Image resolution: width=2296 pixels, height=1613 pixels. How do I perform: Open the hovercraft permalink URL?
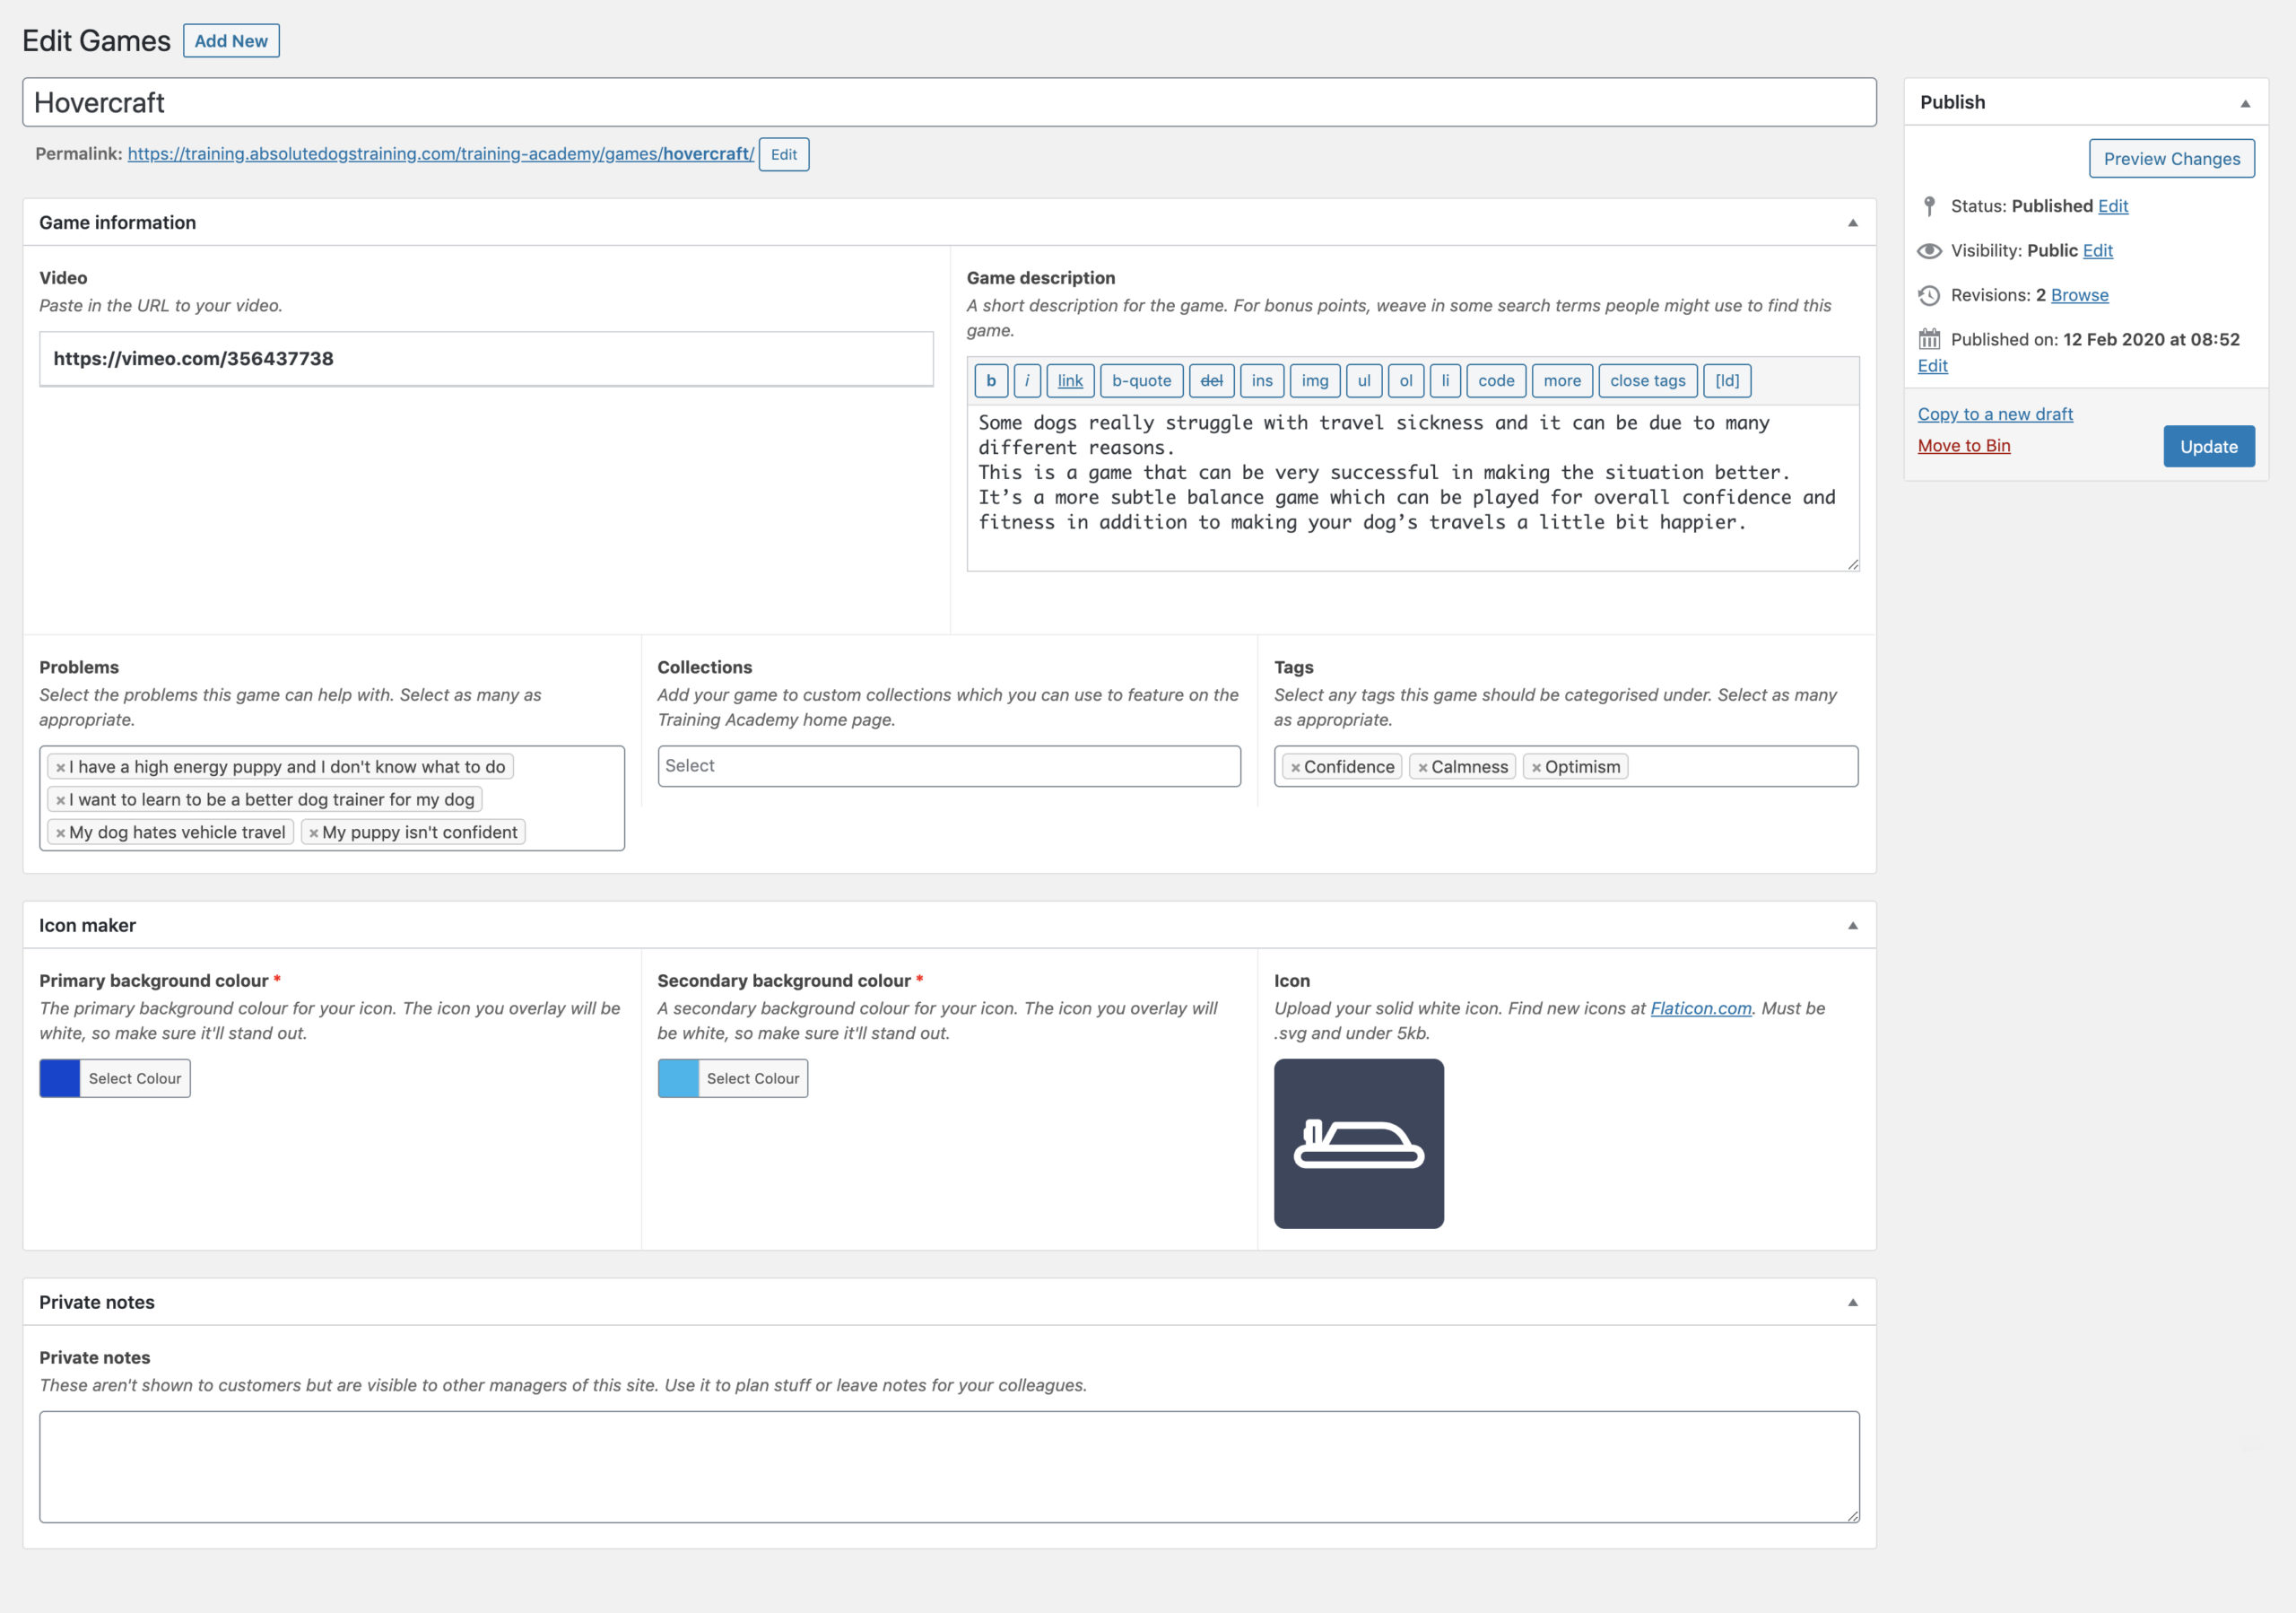pyautogui.click(x=441, y=154)
